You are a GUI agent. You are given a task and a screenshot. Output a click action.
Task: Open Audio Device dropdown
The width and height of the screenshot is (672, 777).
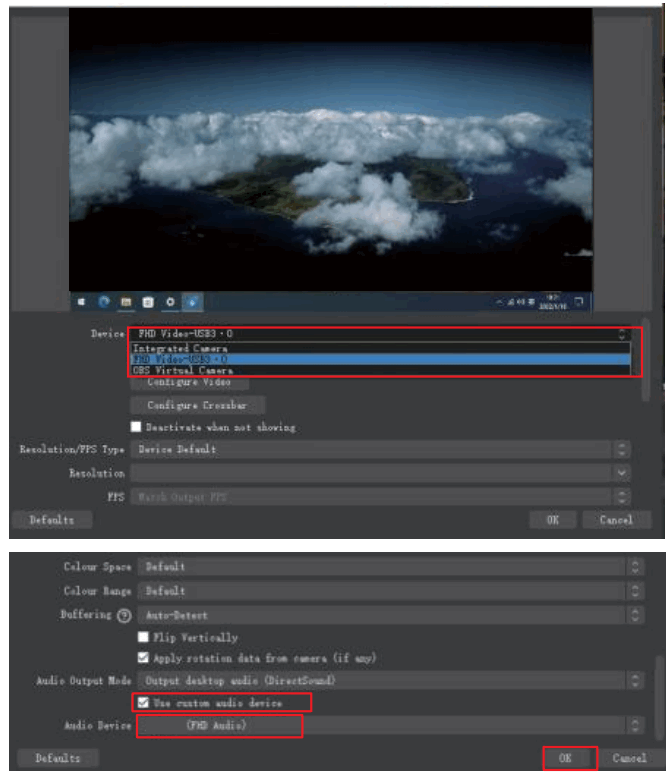pos(391,725)
